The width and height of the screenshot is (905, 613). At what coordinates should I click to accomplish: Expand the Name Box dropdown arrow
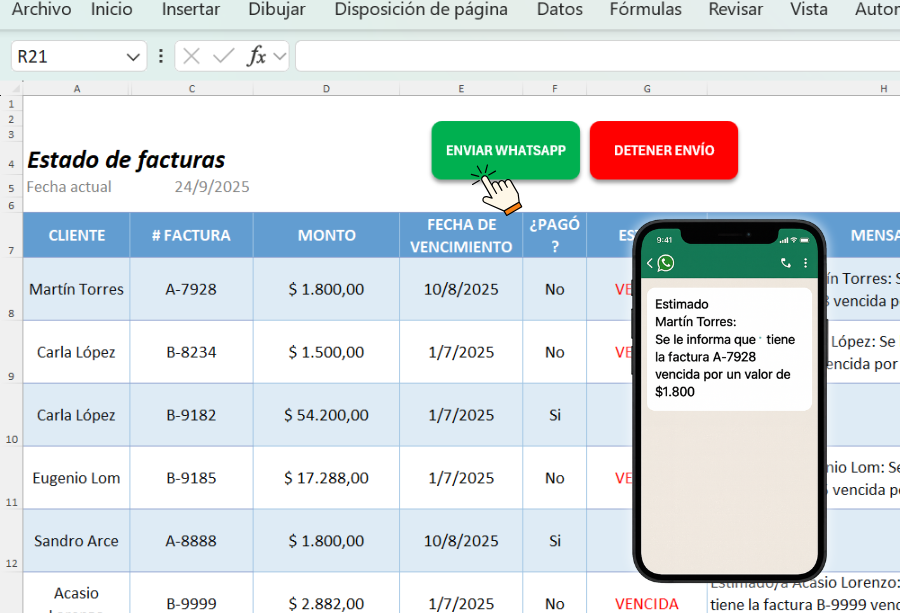[x=133, y=57]
